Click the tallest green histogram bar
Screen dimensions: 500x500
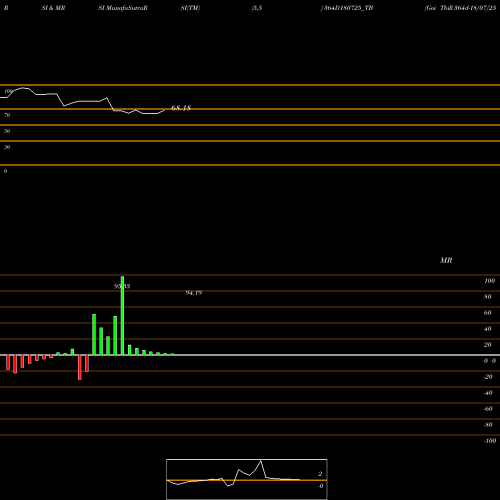tap(122, 315)
